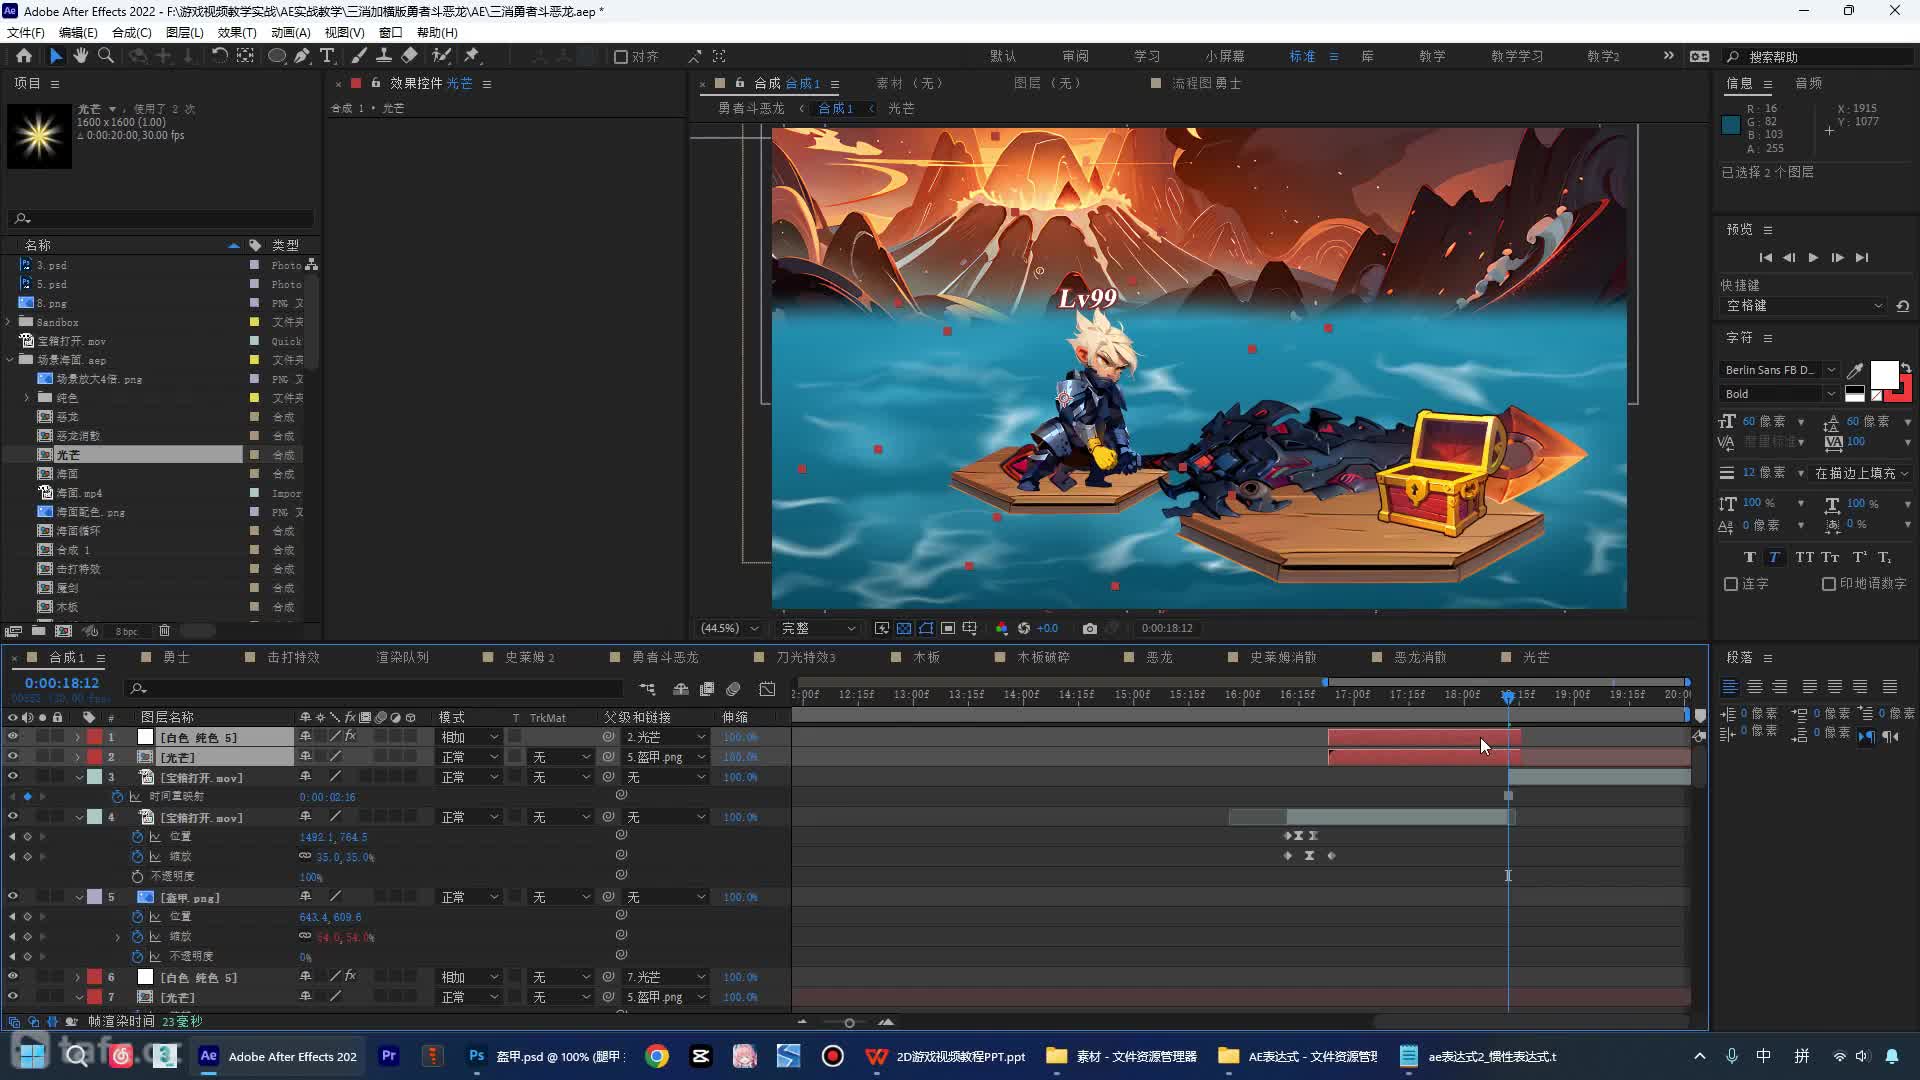Open TrkMat dropdown for layer 2 光芒
The image size is (1920, 1080).
pyautogui.click(x=560, y=757)
